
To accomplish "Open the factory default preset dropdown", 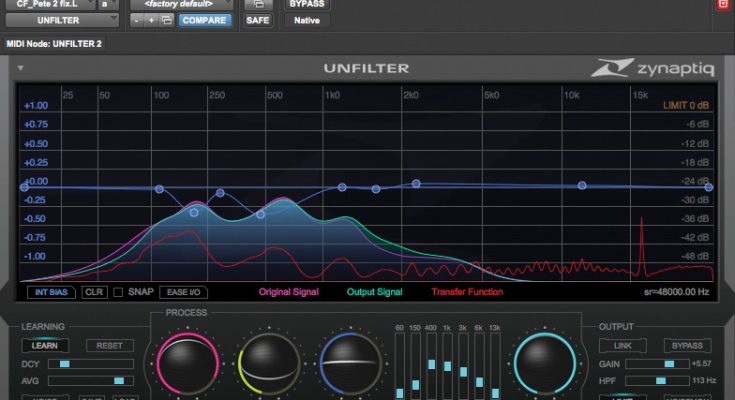I will (x=181, y=4).
